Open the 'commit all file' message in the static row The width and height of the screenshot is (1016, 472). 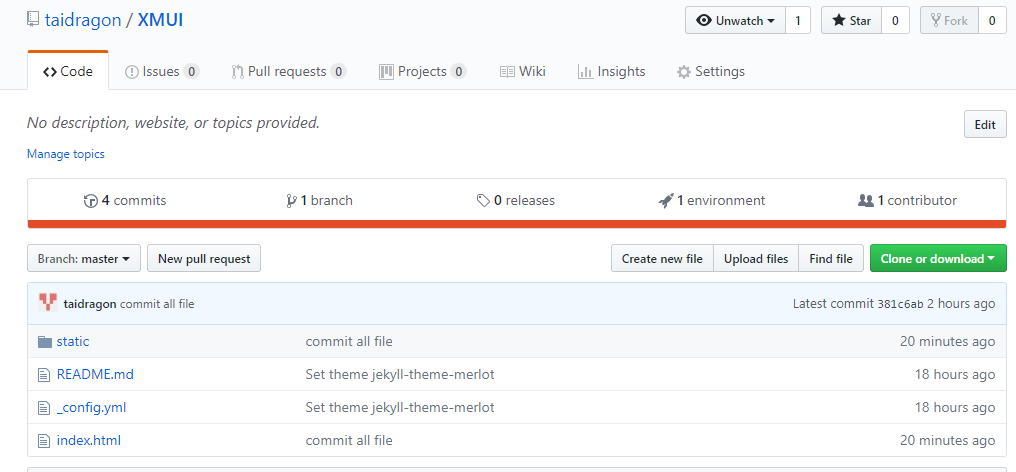(349, 341)
